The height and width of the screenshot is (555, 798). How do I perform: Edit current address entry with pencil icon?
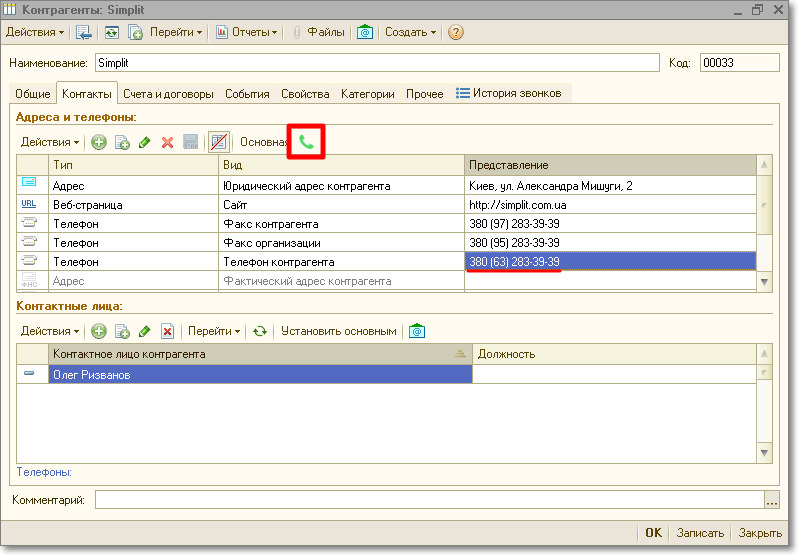click(145, 142)
